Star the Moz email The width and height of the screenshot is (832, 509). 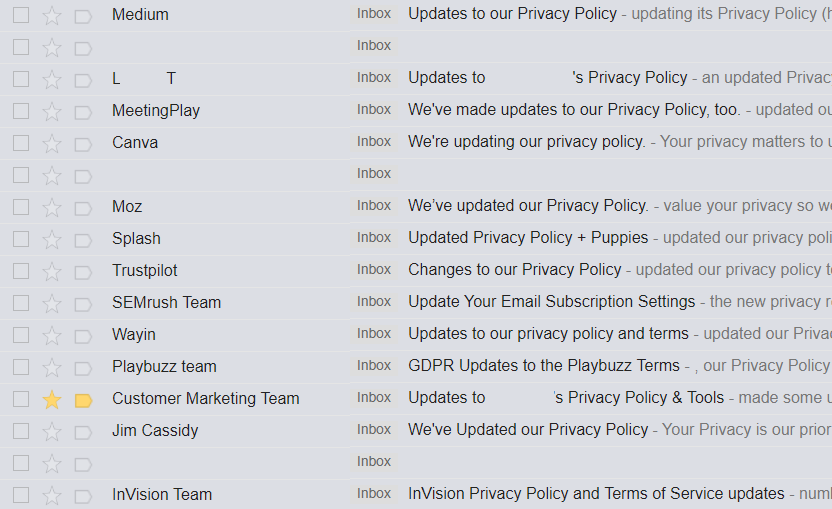click(51, 208)
